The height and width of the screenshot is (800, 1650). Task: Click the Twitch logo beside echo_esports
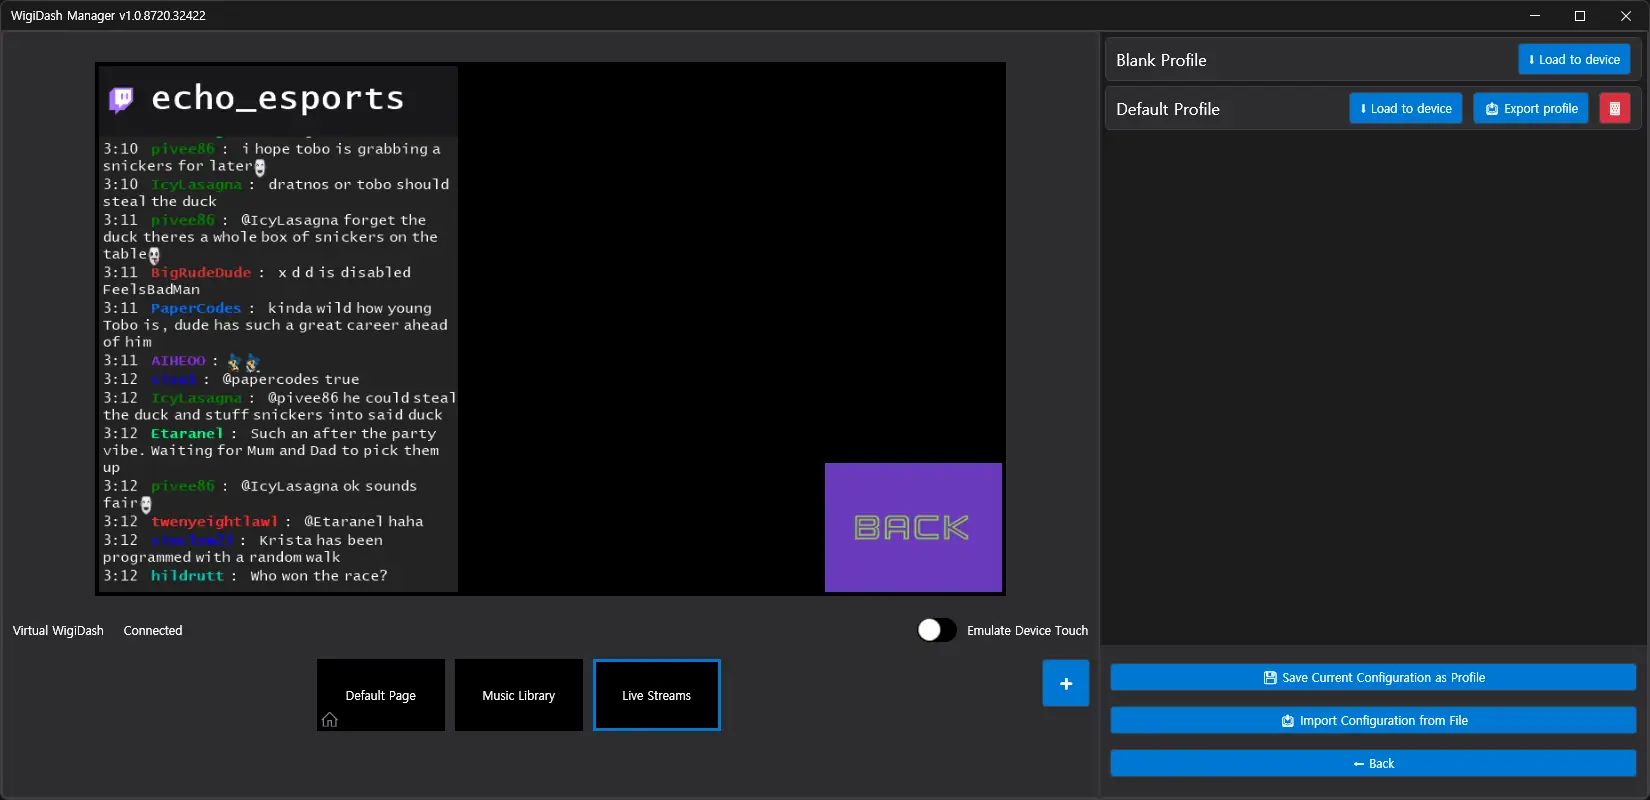122,99
